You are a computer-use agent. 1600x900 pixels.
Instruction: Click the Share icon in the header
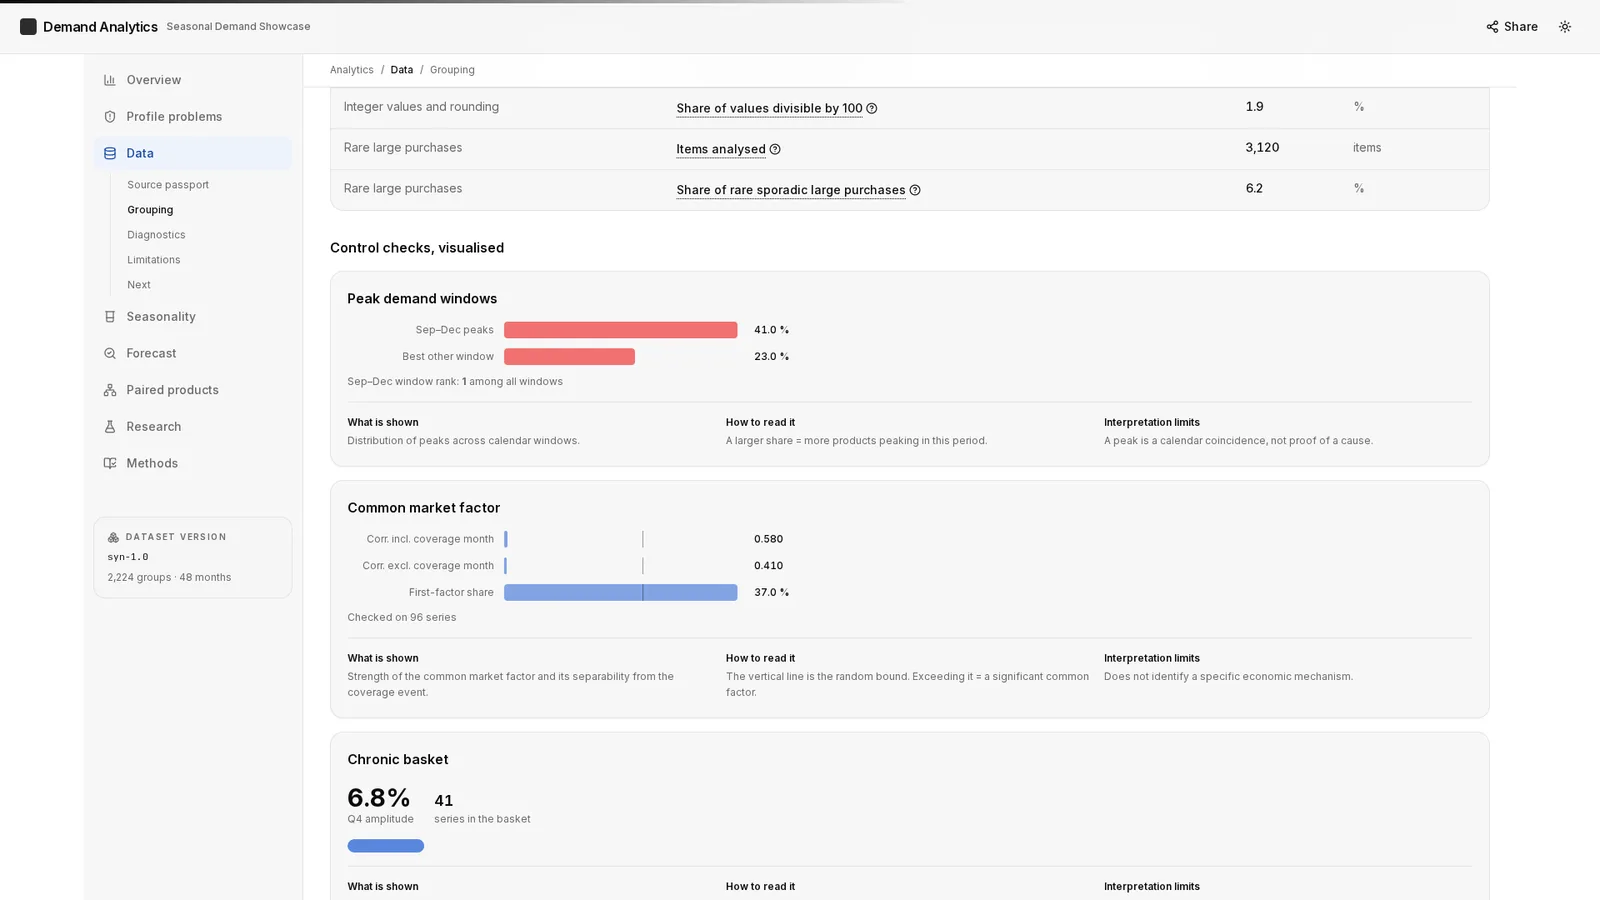(x=1492, y=27)
